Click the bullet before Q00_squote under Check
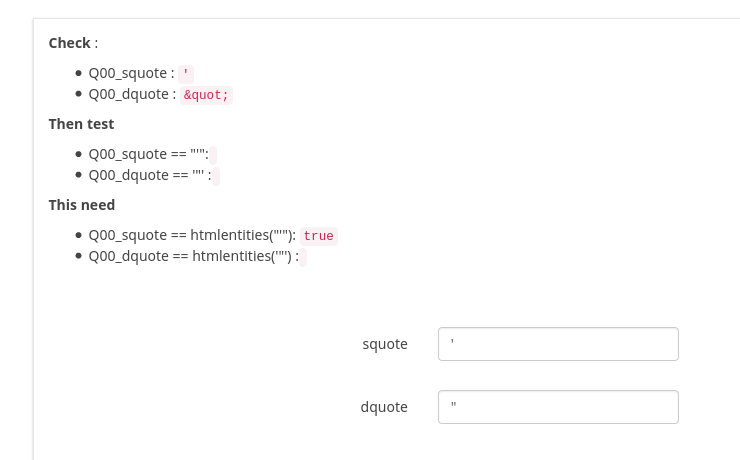 [79, 73]
